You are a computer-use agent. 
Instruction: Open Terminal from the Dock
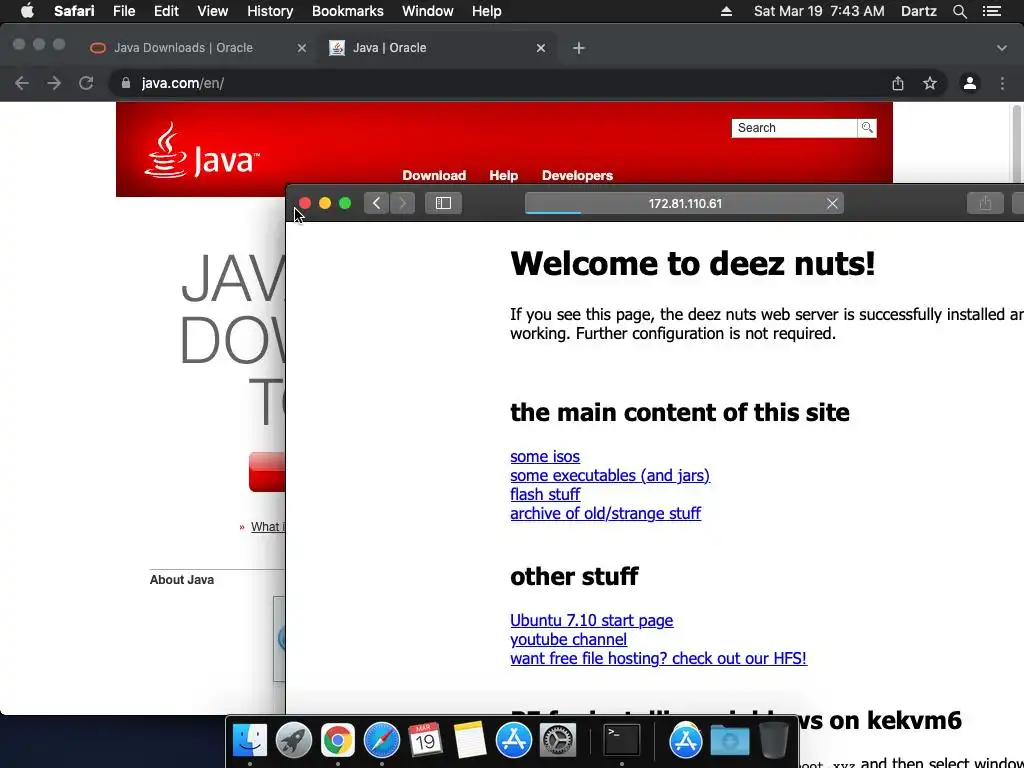coord(621,741)
